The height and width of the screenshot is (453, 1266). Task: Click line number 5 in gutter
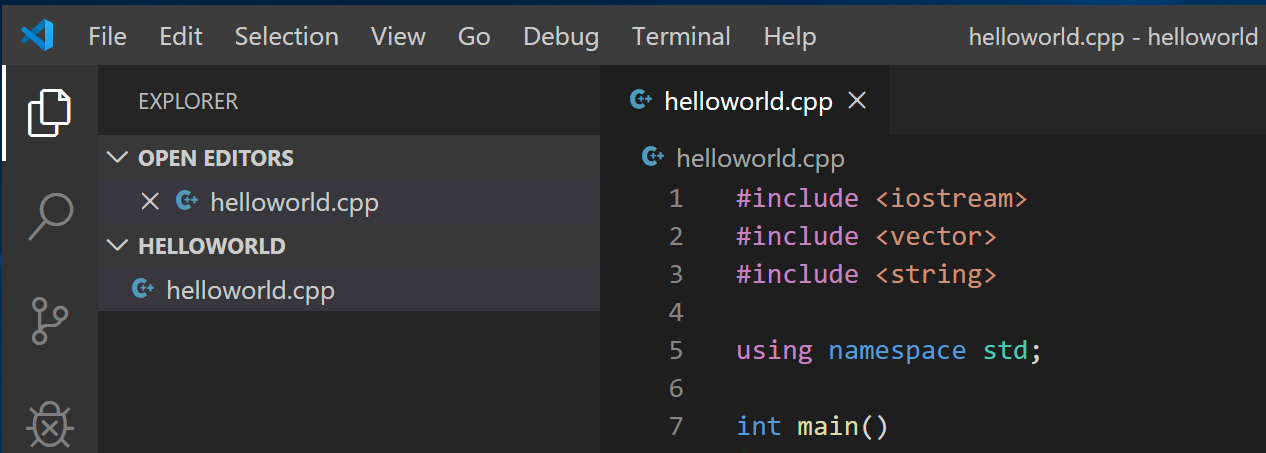click(676, 350)
